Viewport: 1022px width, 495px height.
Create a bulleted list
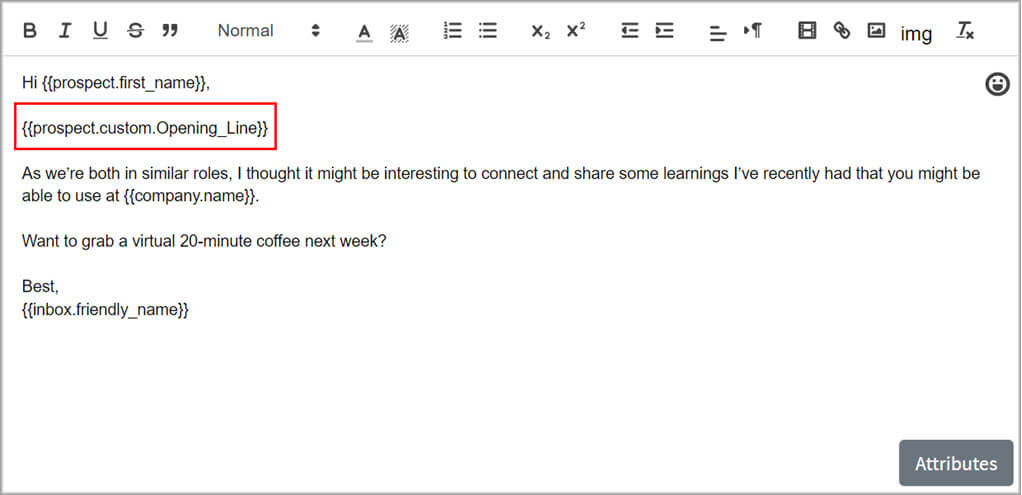(x=488, y=31)
